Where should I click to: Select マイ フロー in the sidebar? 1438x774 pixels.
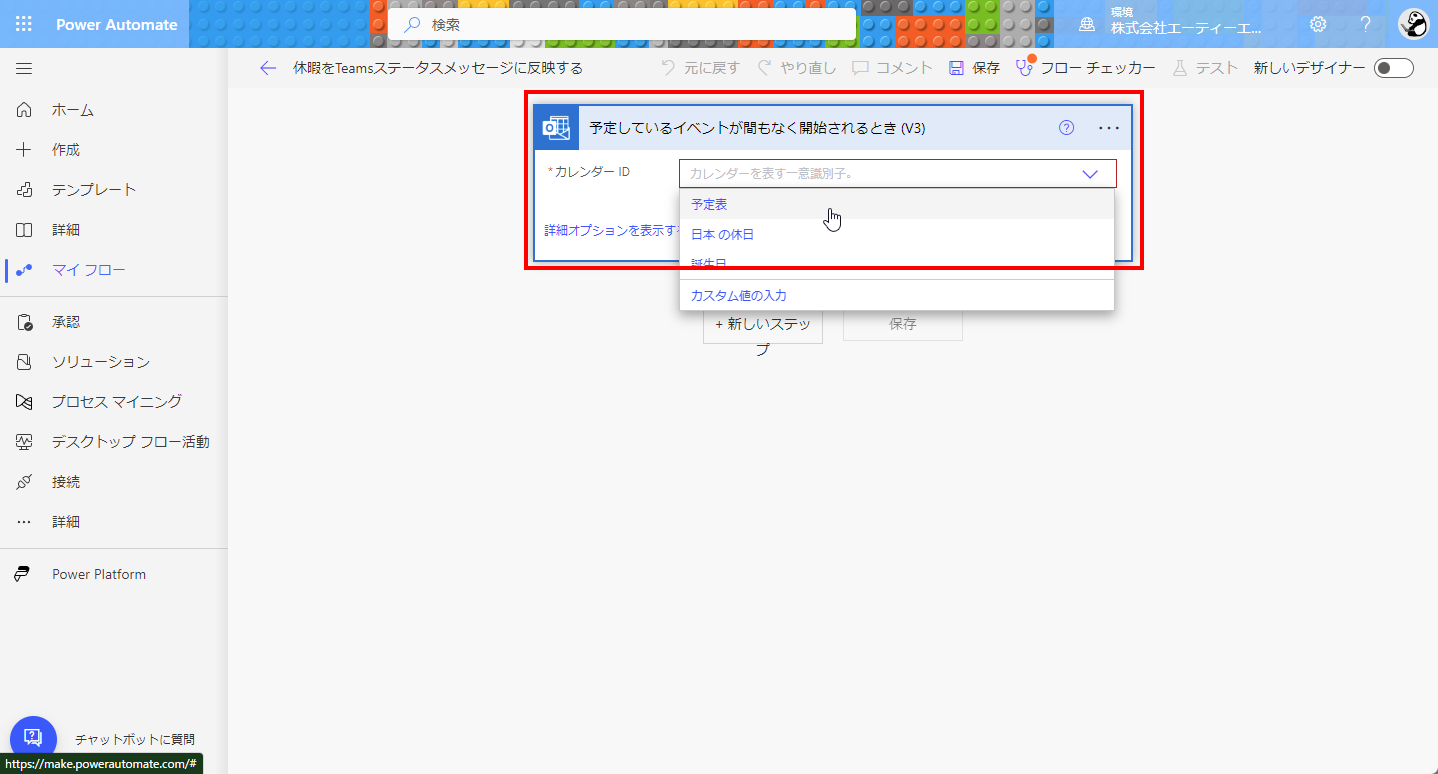89,270
